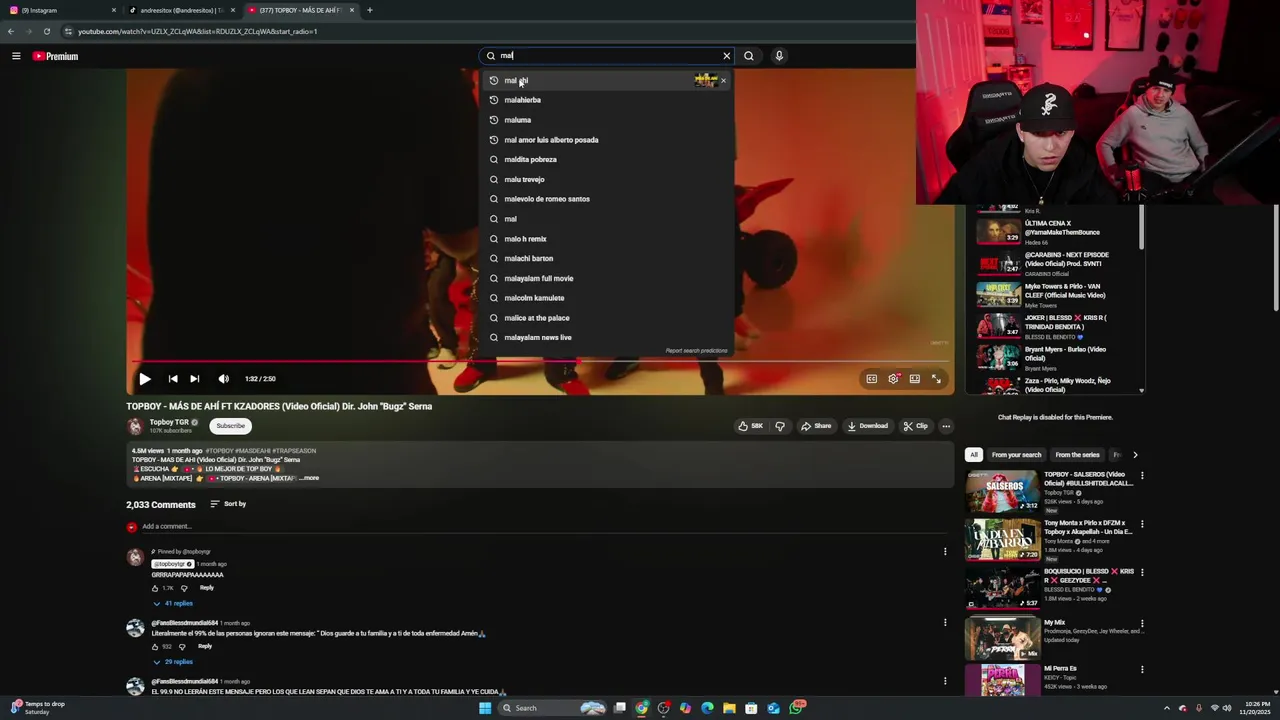Switch to the andreesitox TikTok tab
1280x720 pixels.
pyautogui.click(x=181, y=10)
